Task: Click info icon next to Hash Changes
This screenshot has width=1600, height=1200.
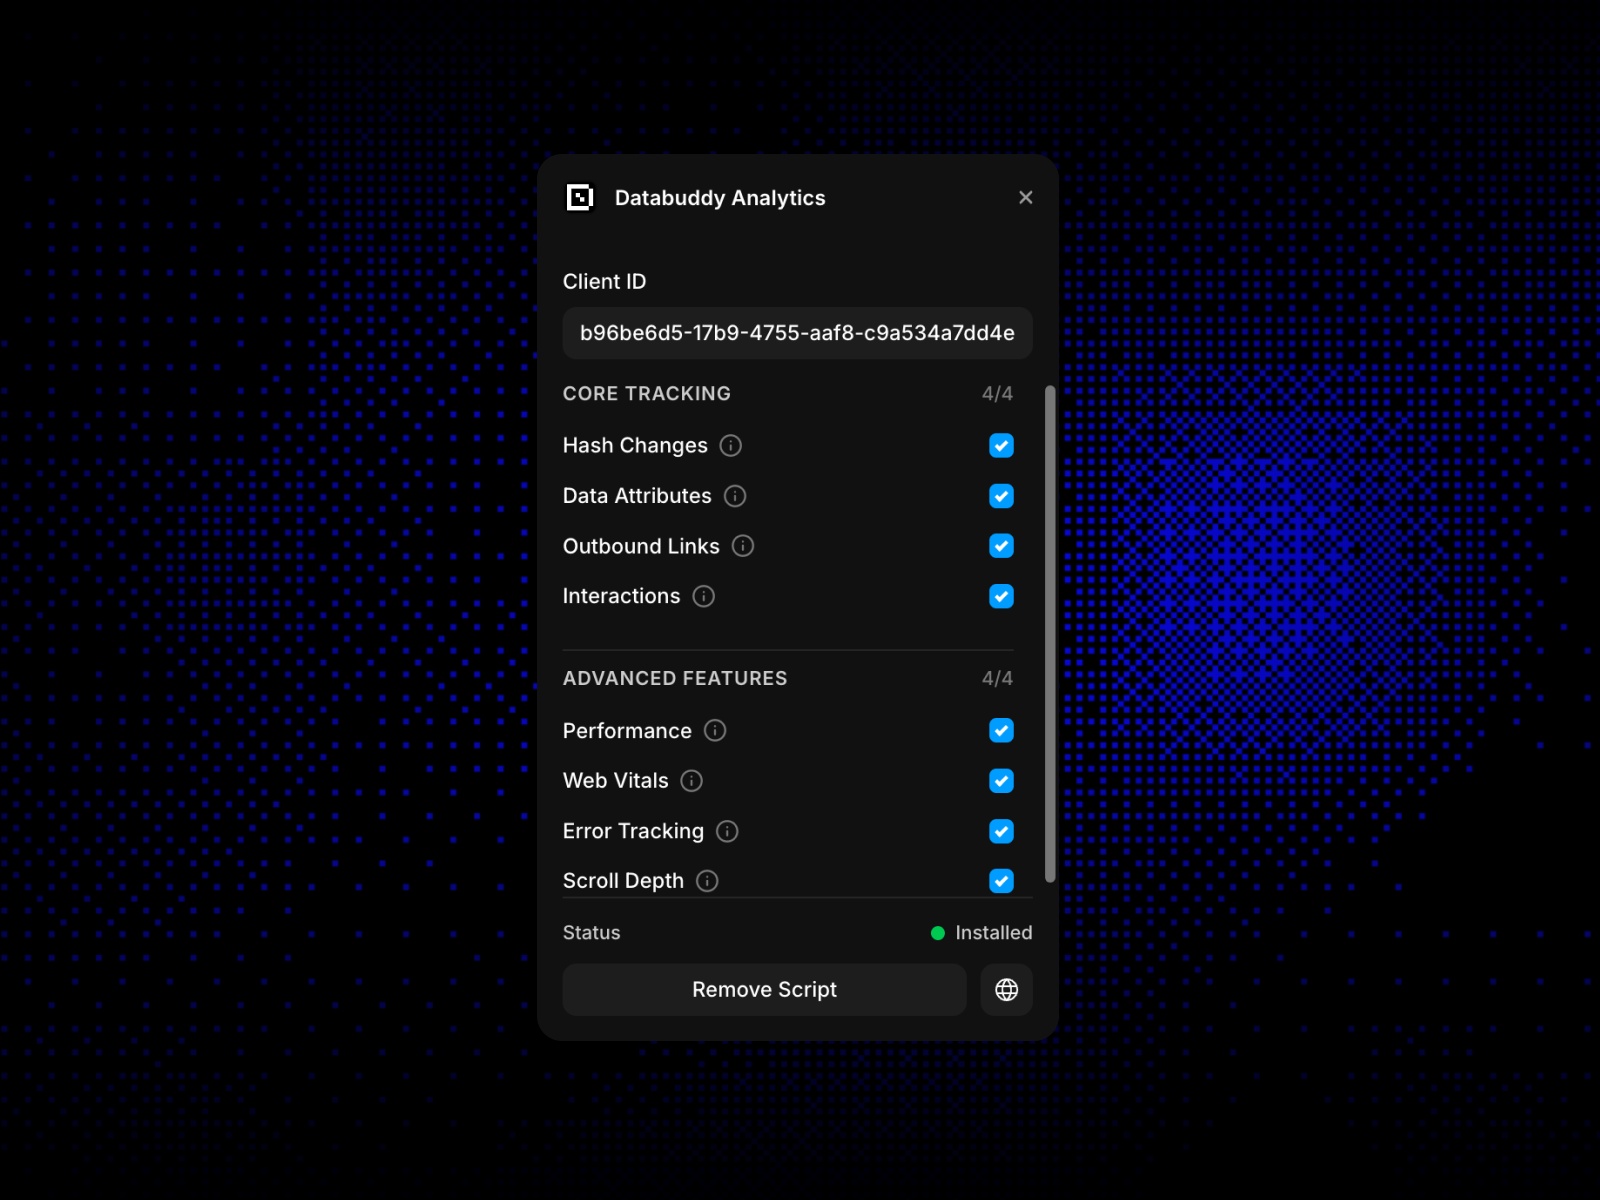Action: click(731, 446)
